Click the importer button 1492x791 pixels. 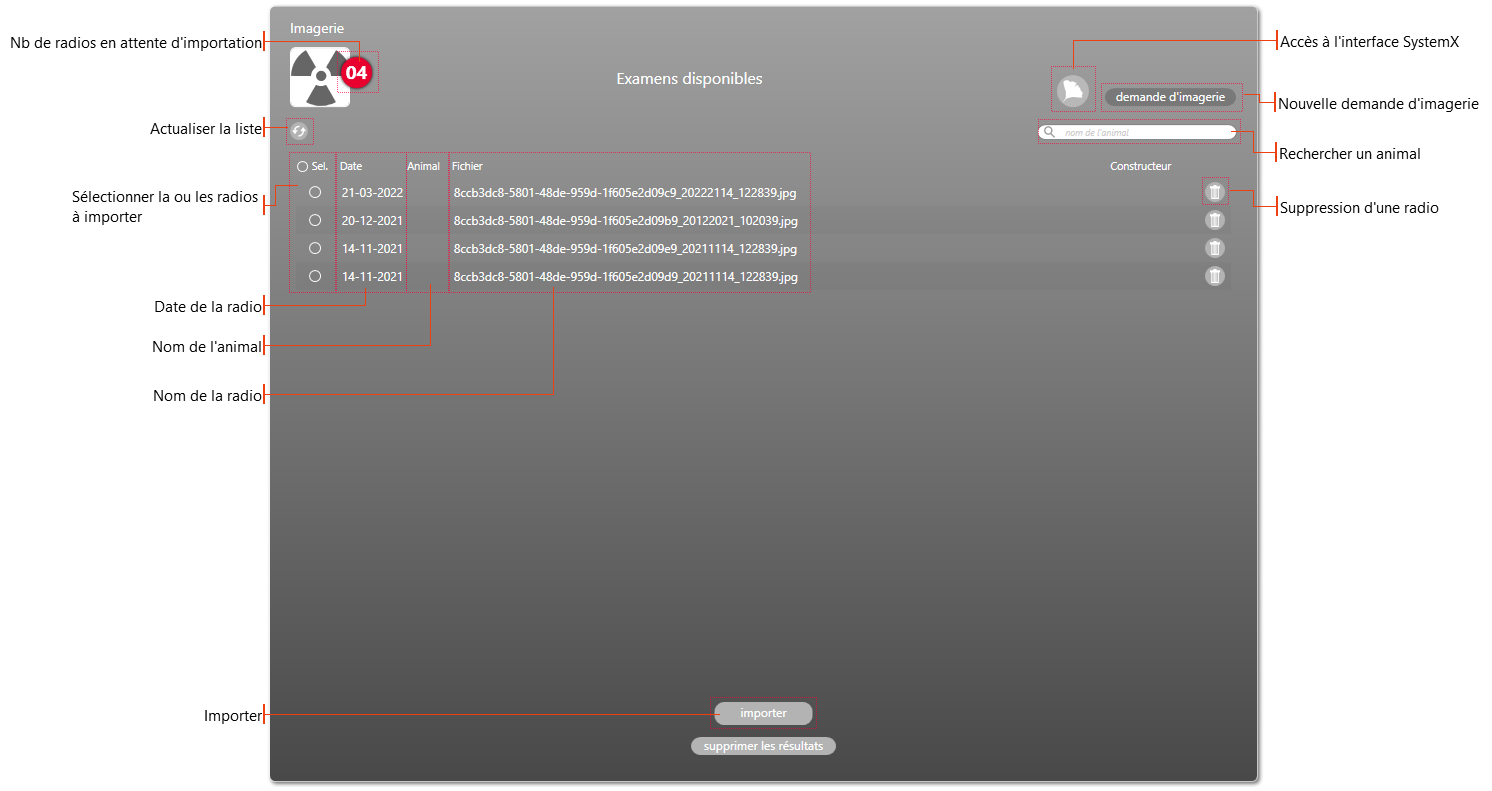point(763,713)
